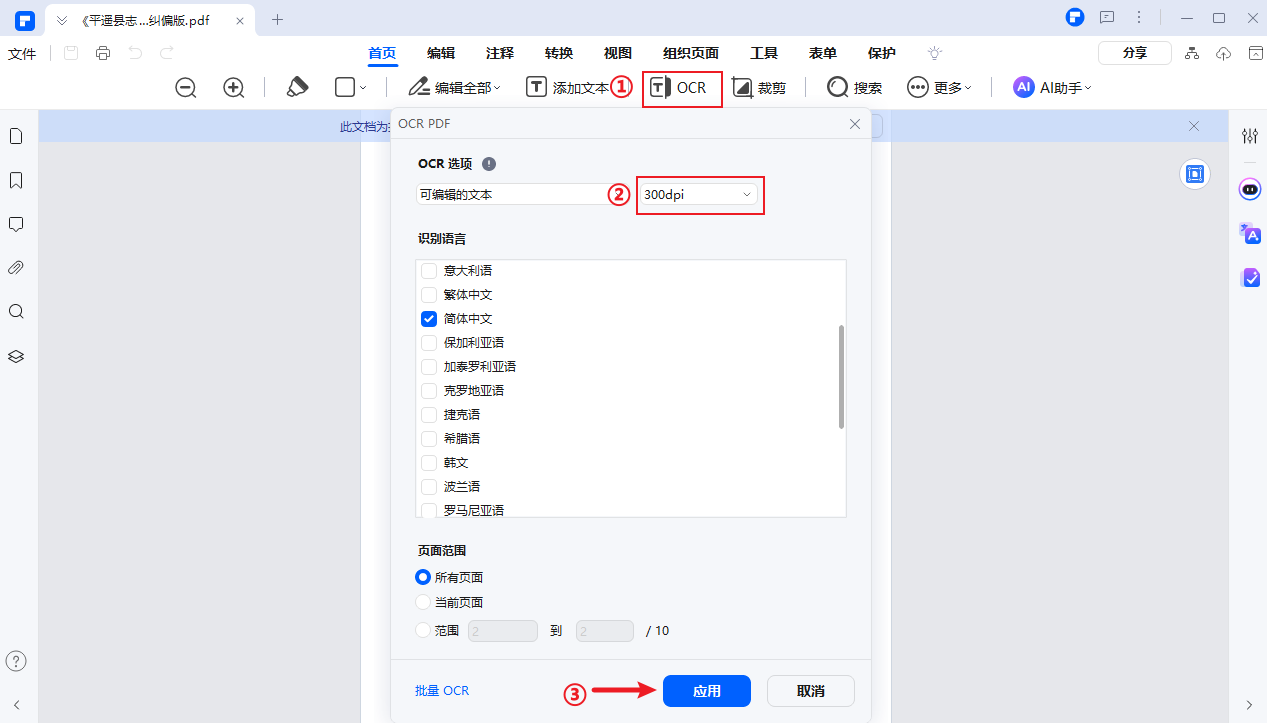This screenshot has width=1267, height=723.
Task: Open the layers panel in the sidebar
Action: click(x=16, y=355)
